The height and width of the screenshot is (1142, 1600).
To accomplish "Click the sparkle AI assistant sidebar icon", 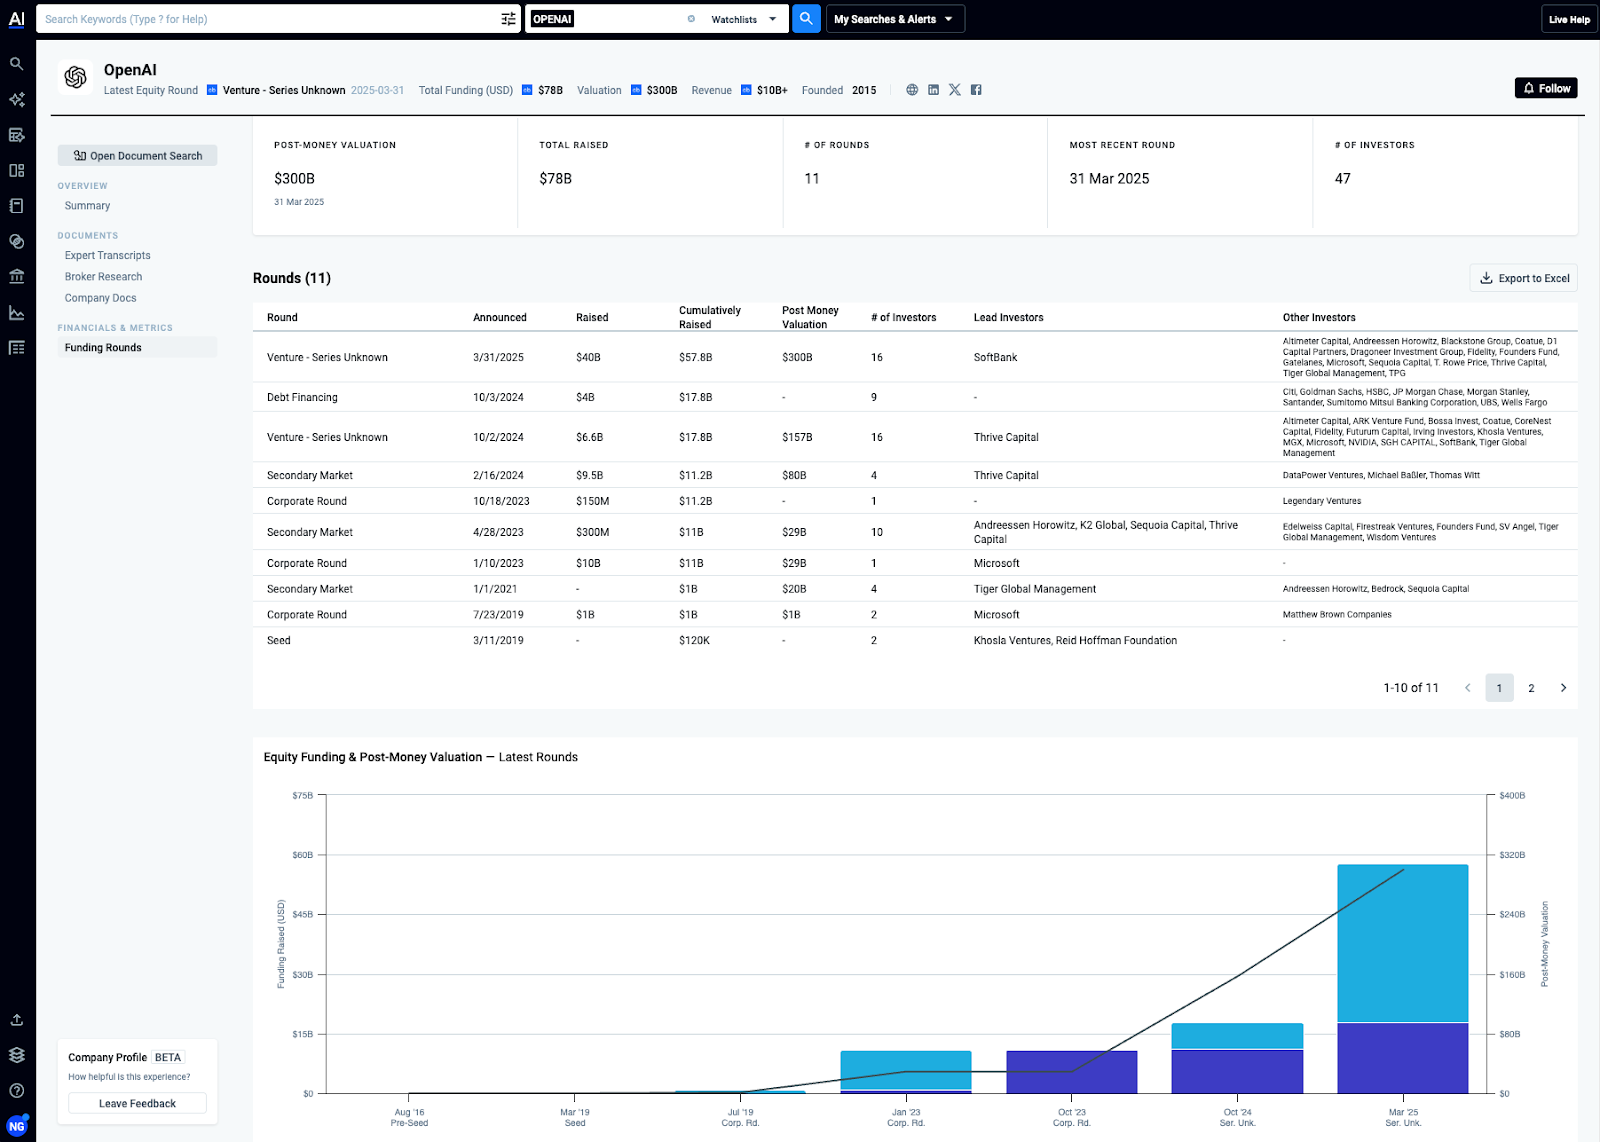I will [17, 100].
